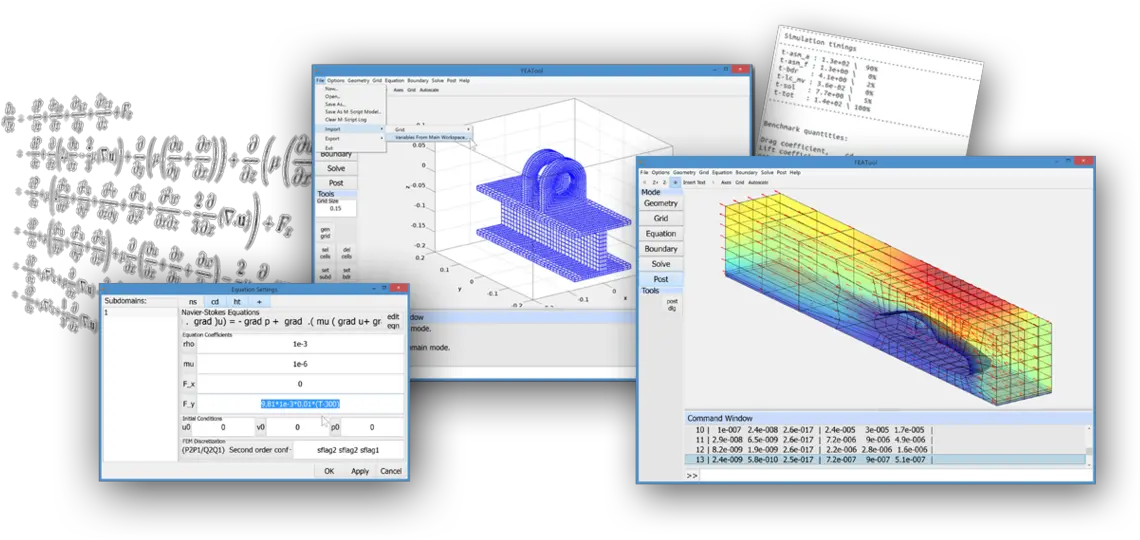Choose the 'set bdr' grid tool
Viewport: 1140px width, 540px height.
[x=346, y=274]
